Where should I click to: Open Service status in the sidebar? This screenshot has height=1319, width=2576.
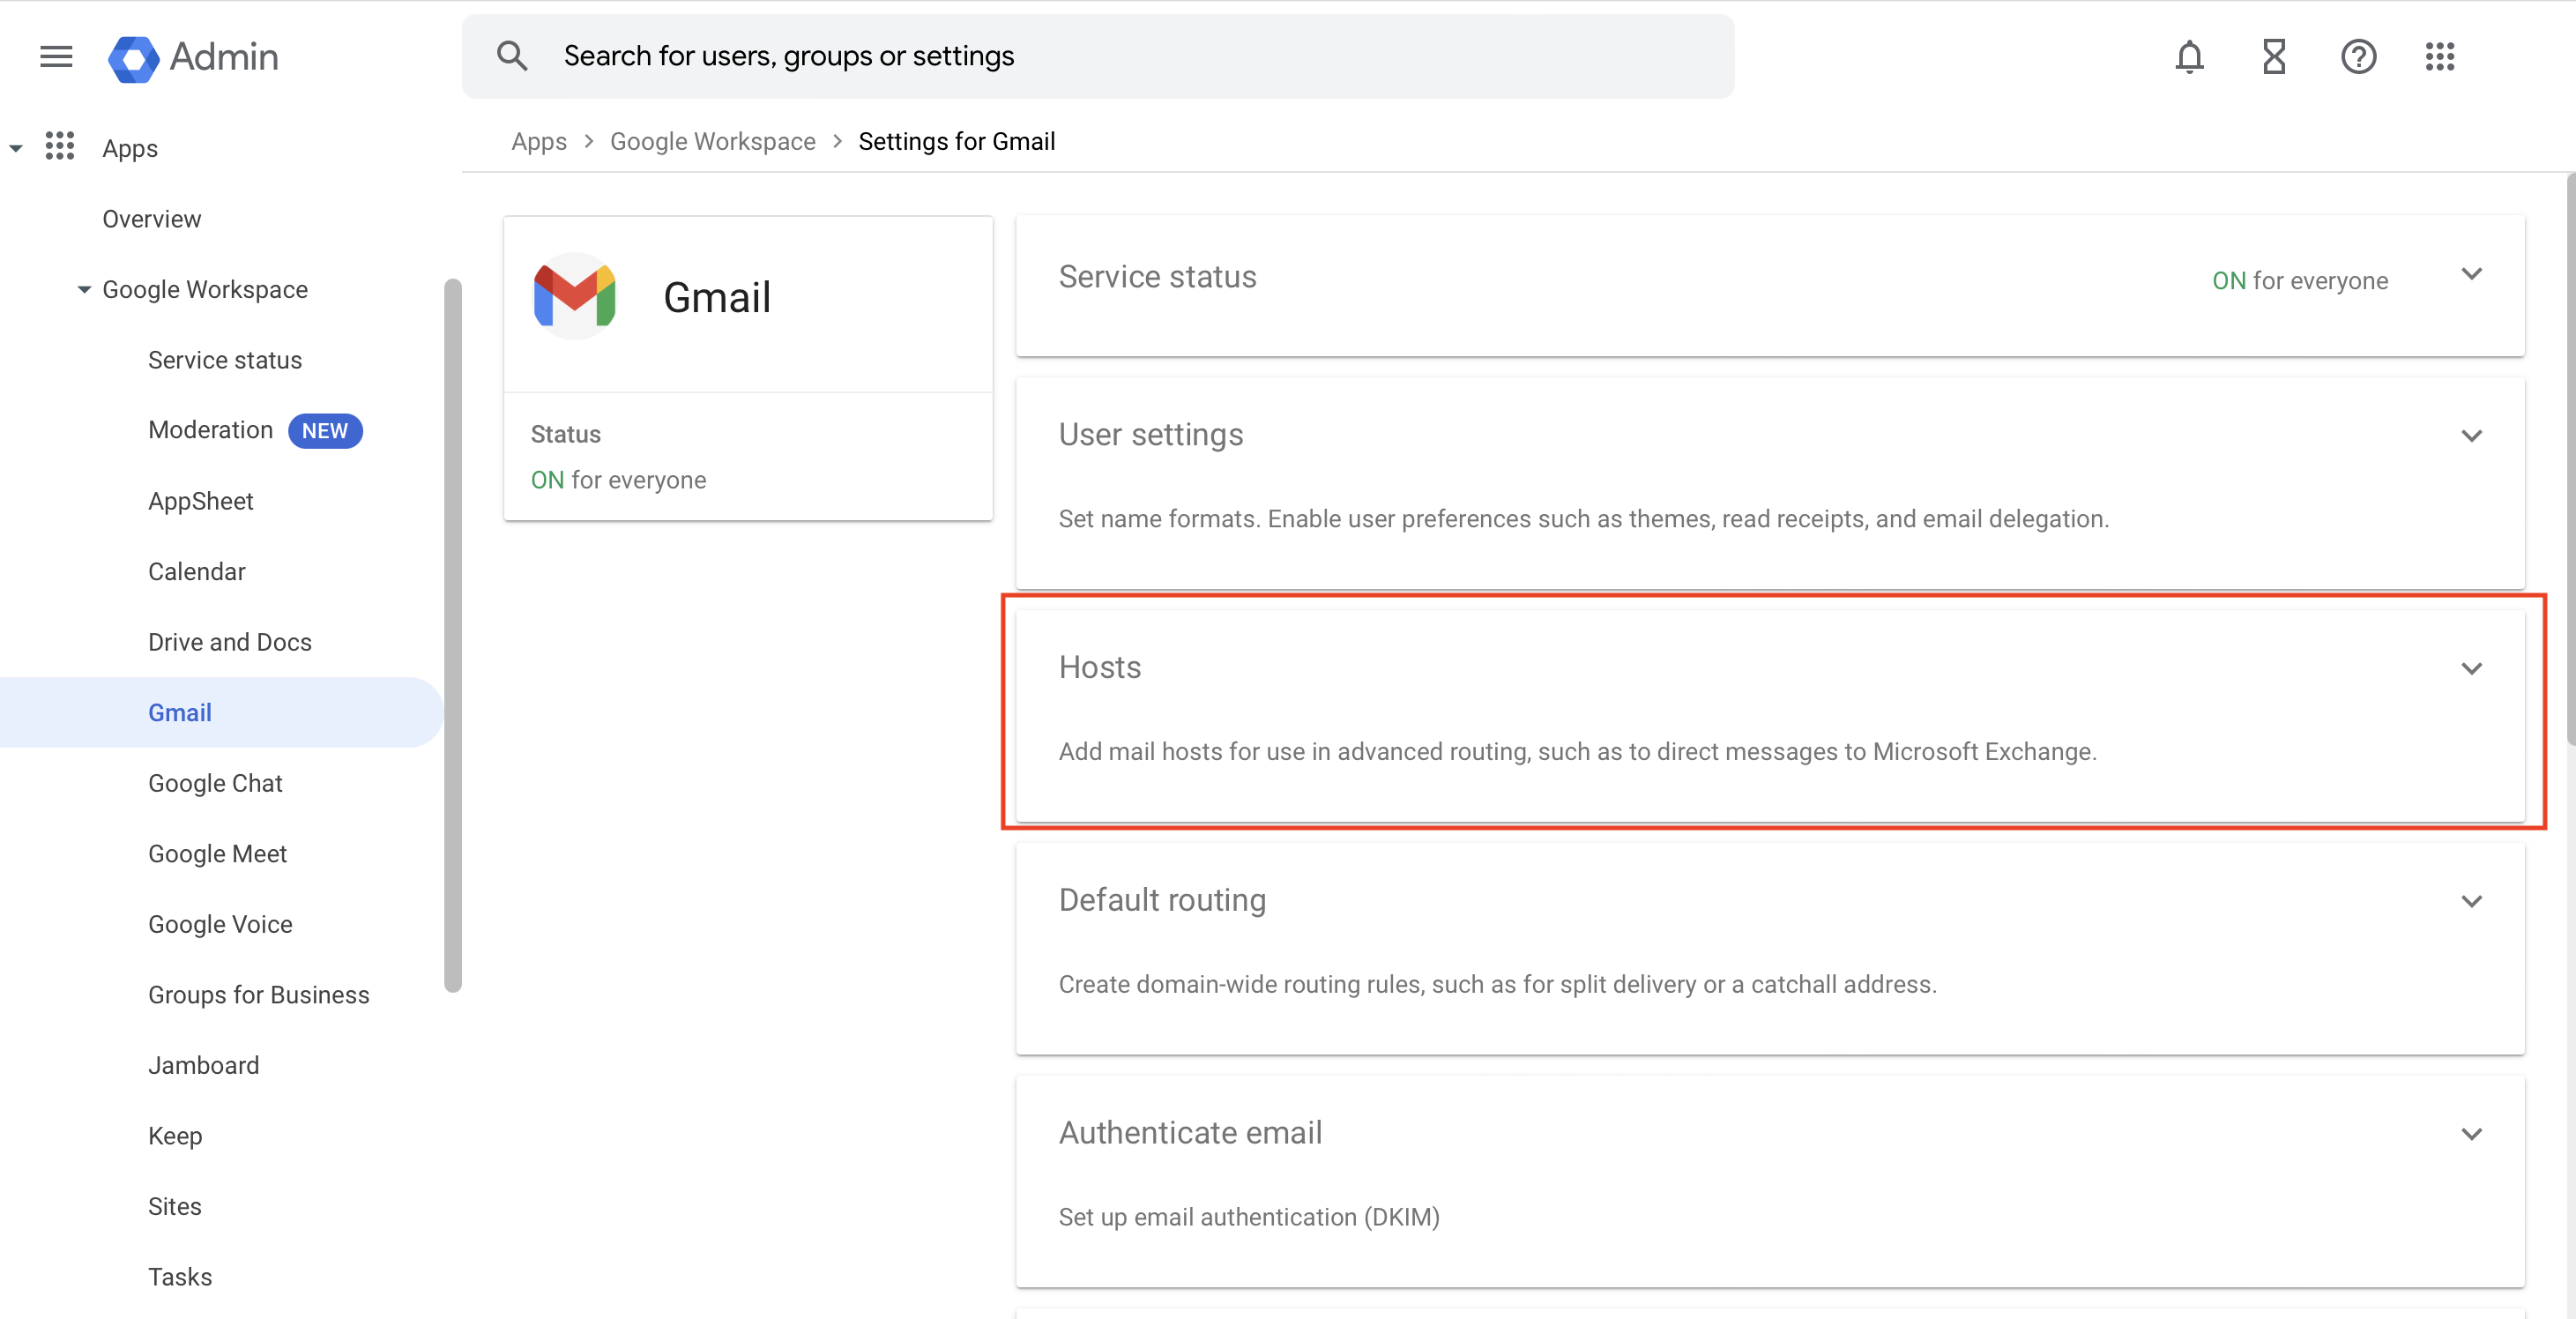coord(225,360)
